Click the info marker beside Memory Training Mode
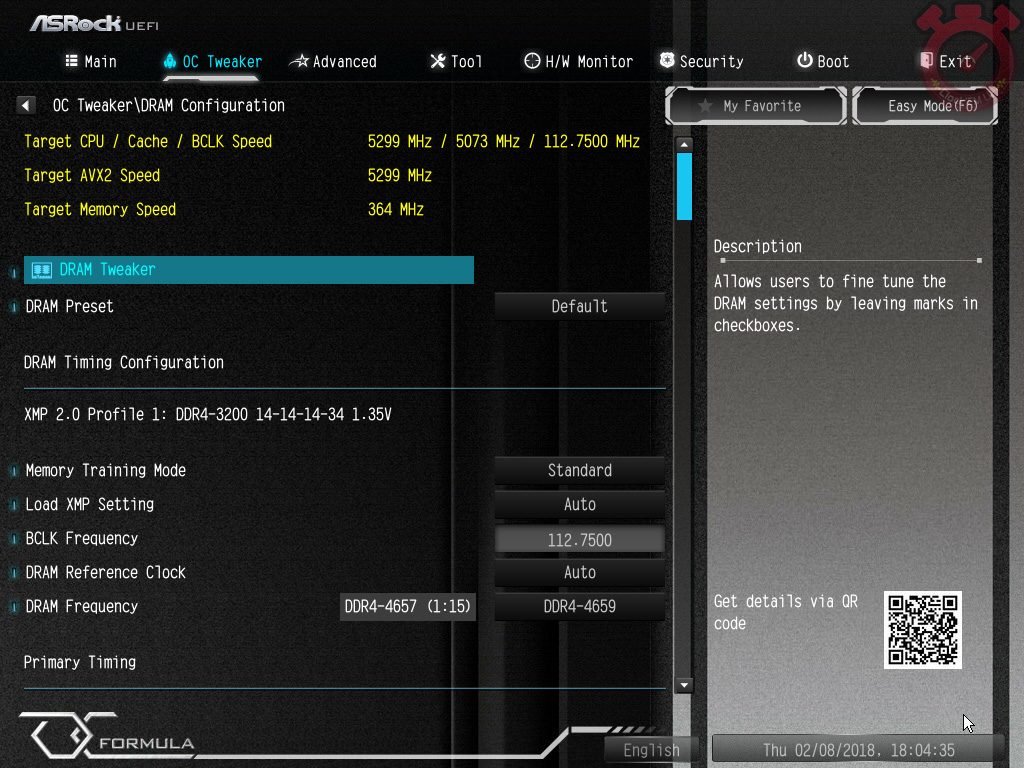Screen dimensions: 1024x768 point(14,471)
